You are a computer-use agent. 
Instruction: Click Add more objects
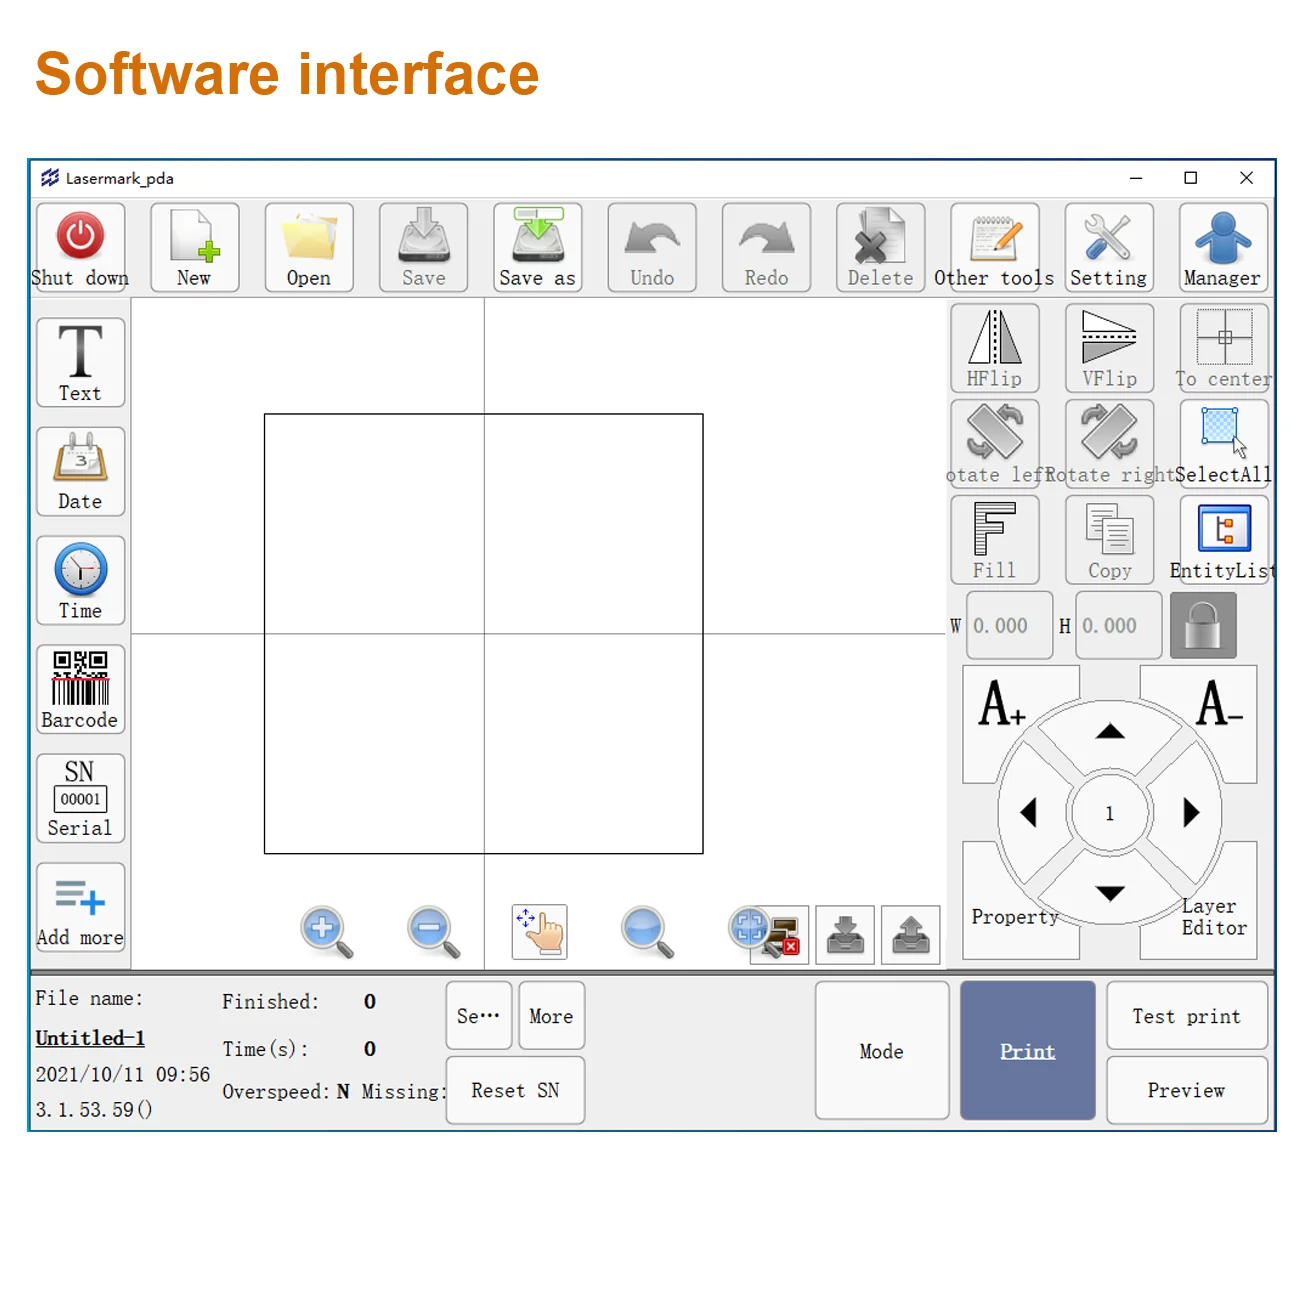coord(80,908)
